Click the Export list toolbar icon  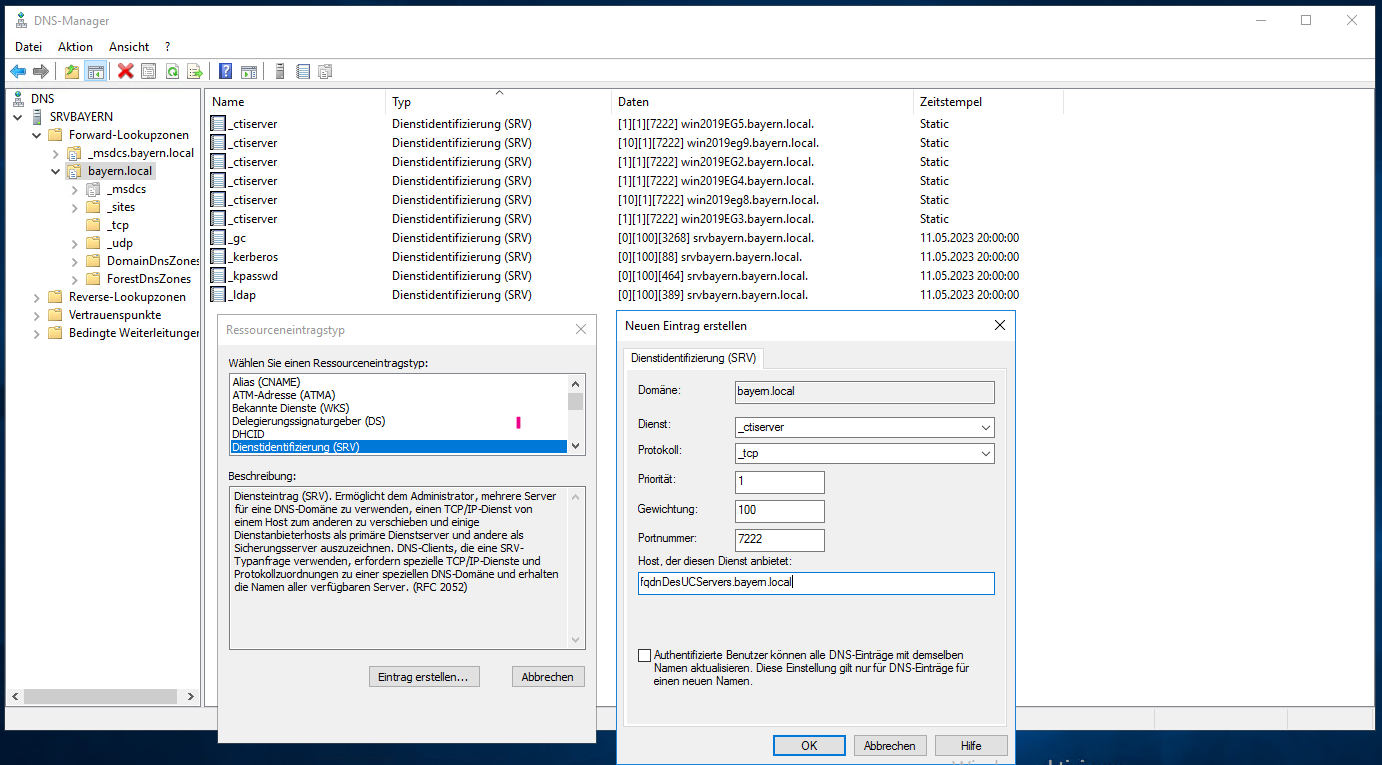tap(195, 71)
